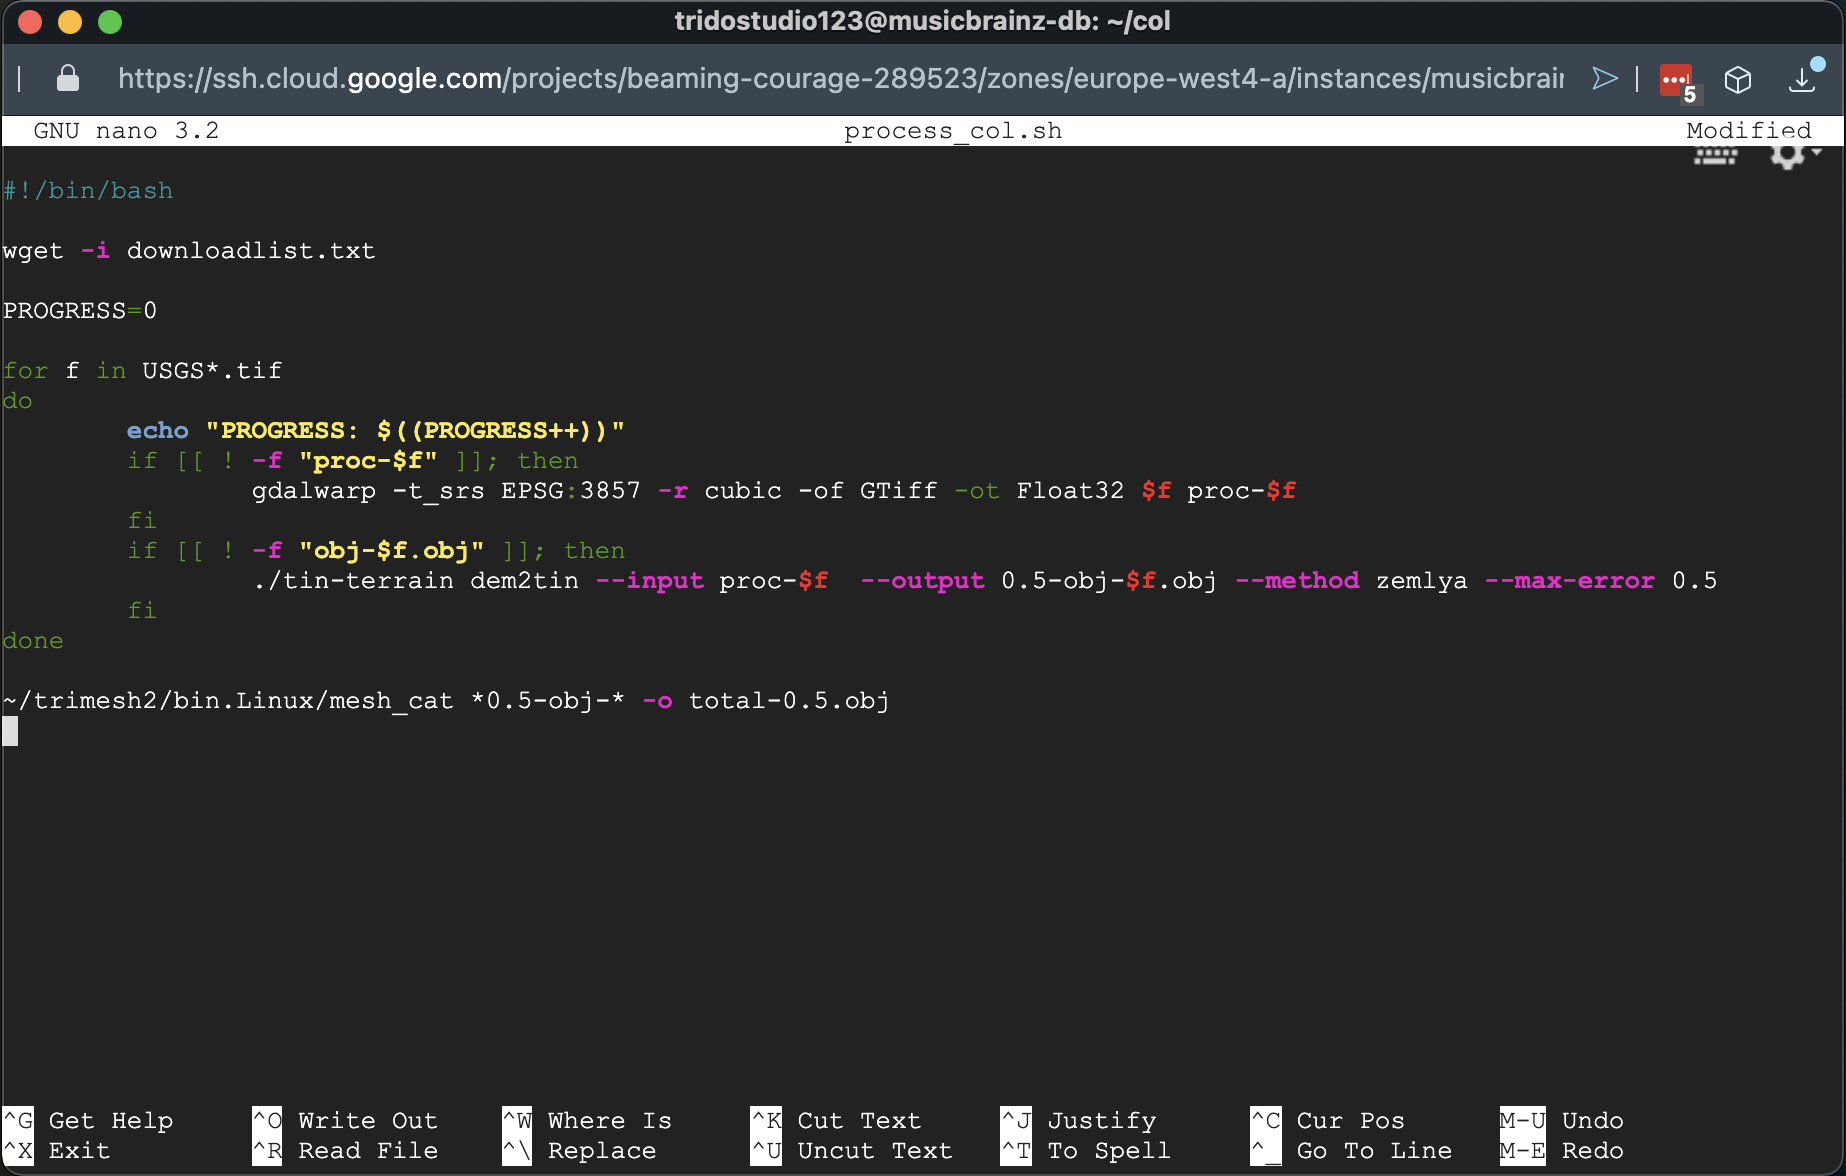Click the wget downloadlist.txt line

click(189, 251)
